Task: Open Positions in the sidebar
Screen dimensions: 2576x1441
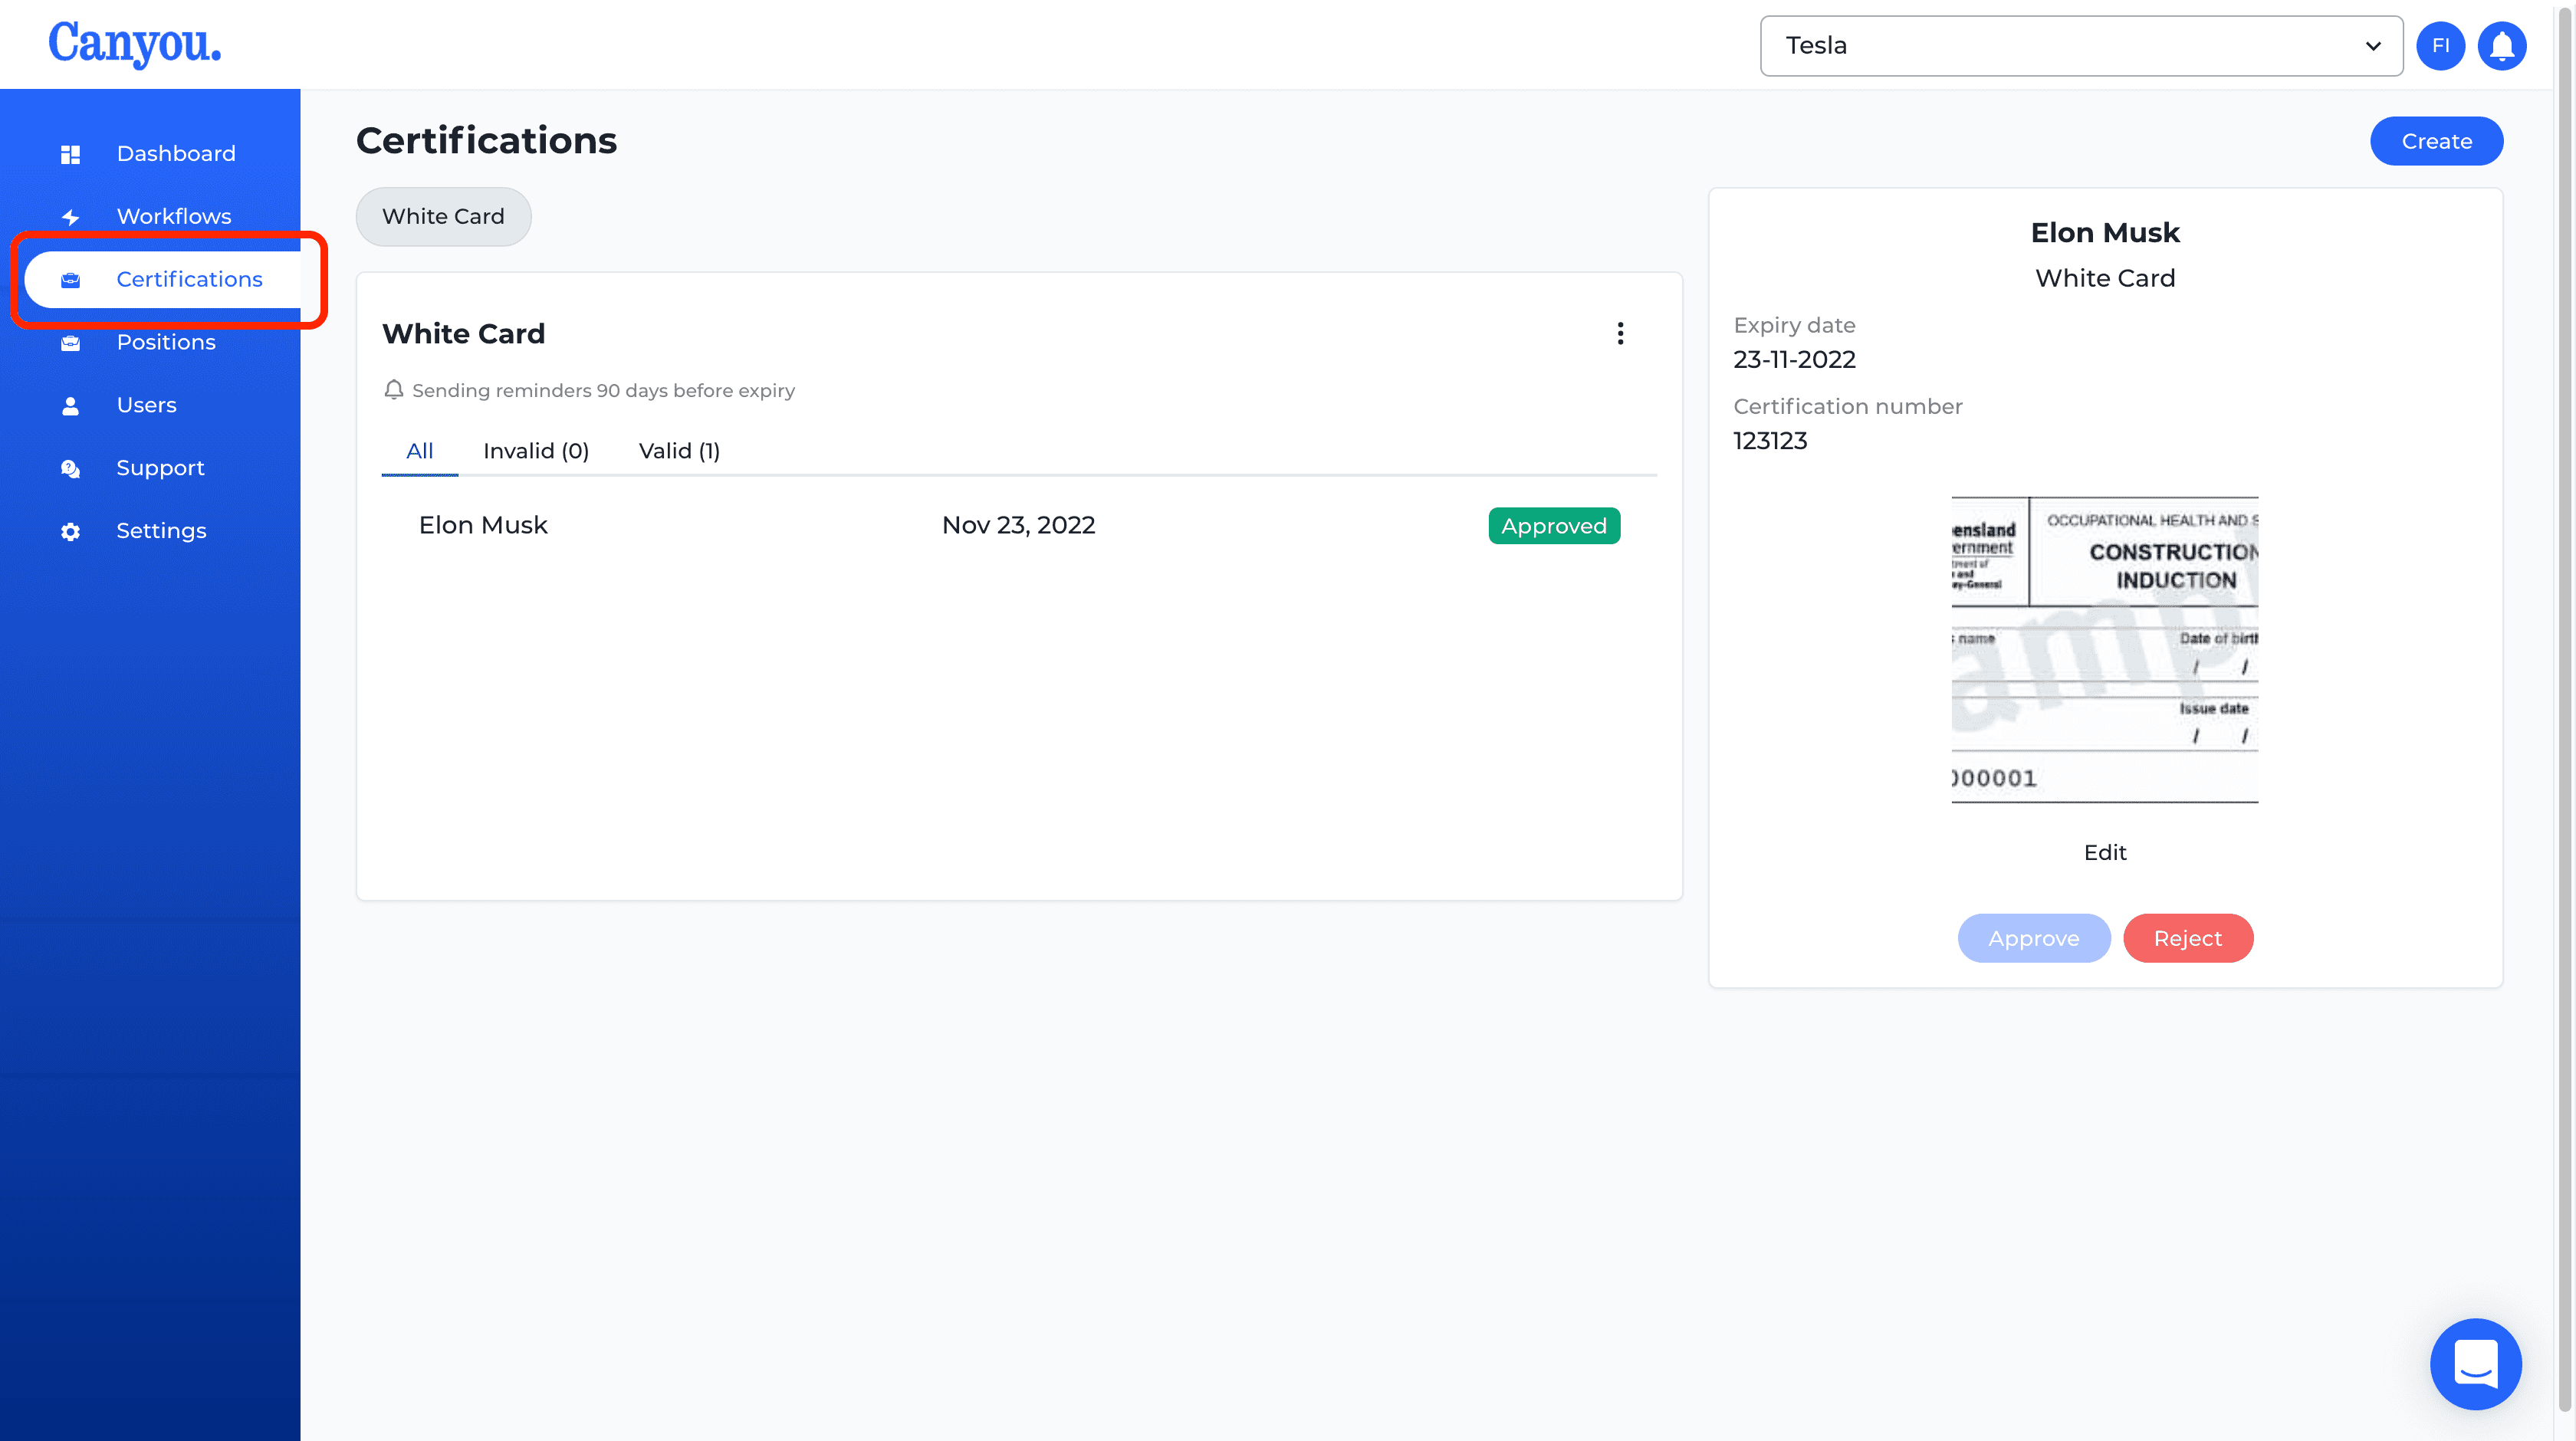Action: point(166,343)
